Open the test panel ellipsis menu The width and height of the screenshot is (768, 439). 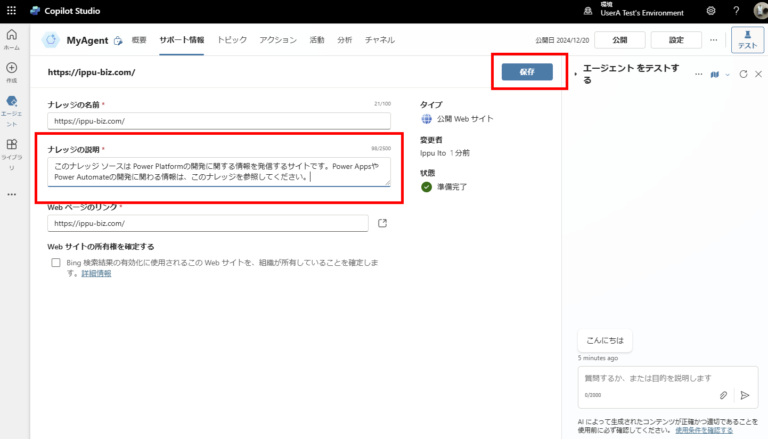(x=698, y=74)
